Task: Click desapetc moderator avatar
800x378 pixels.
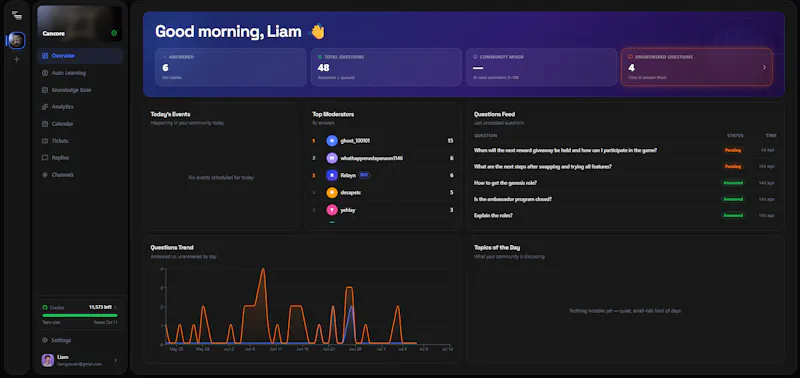Action: click(332, 192)
